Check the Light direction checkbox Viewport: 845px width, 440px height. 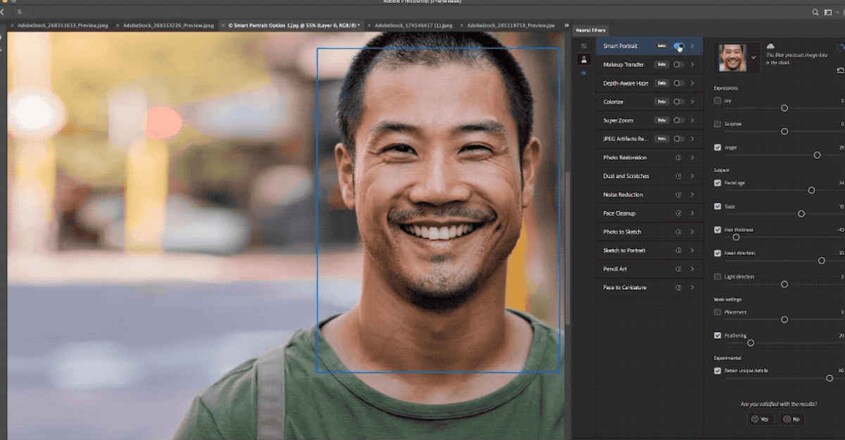click(717, 277)
